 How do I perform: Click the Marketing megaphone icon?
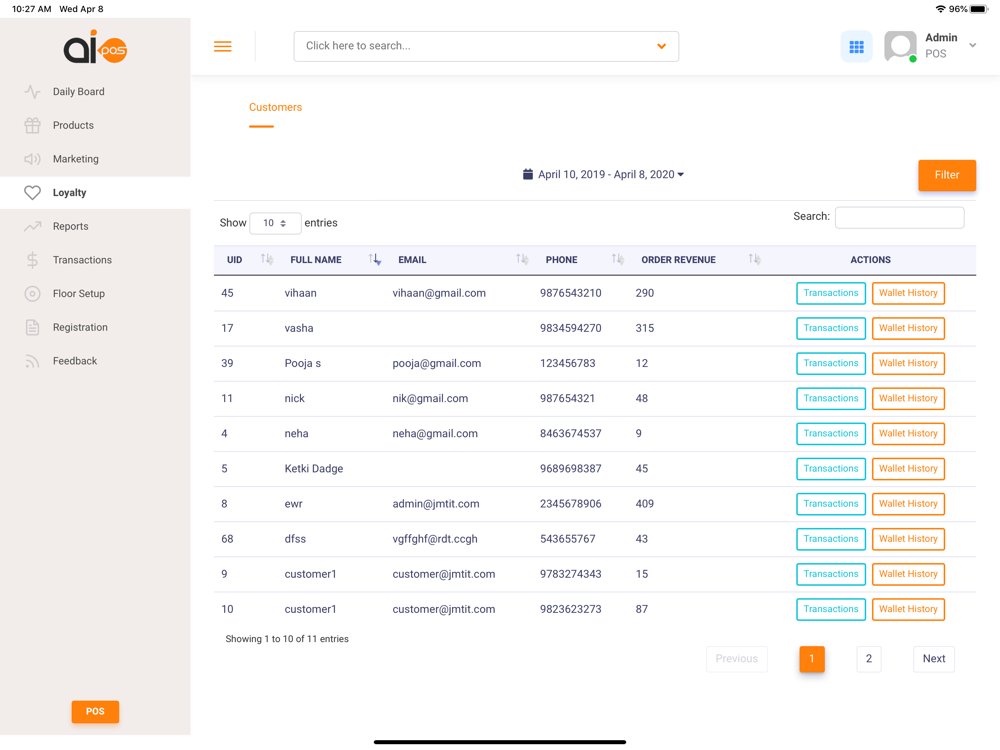[32, 159]
